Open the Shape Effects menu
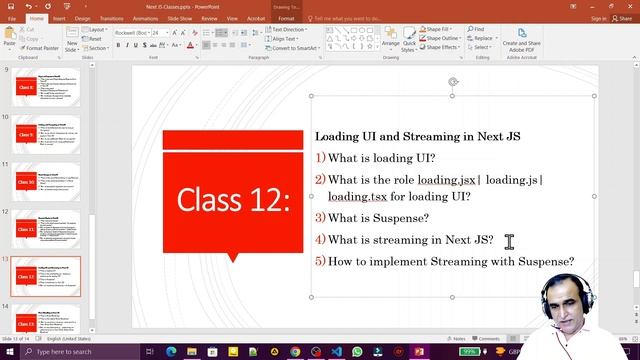Image resolution: width=640 pixels, height=360 pixels. click(x=440, y=47)
